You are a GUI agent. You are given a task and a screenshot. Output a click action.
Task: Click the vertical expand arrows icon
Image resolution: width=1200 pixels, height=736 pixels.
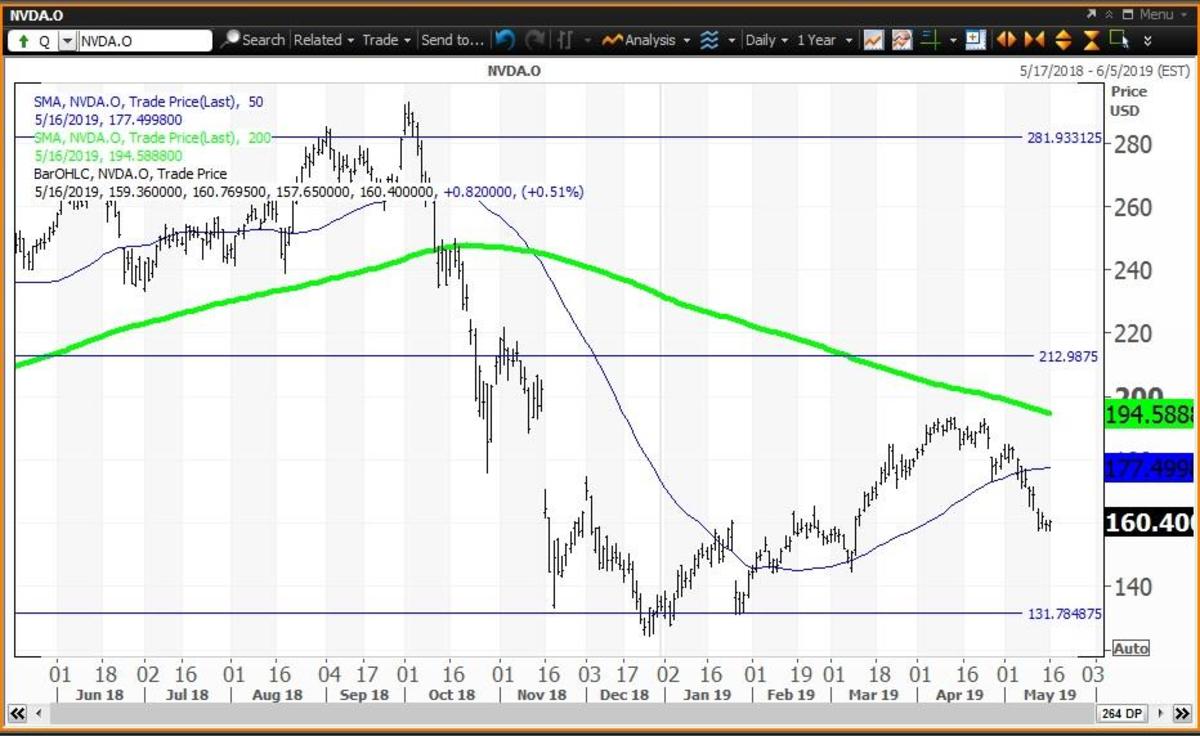click(x=1063, y=40)
